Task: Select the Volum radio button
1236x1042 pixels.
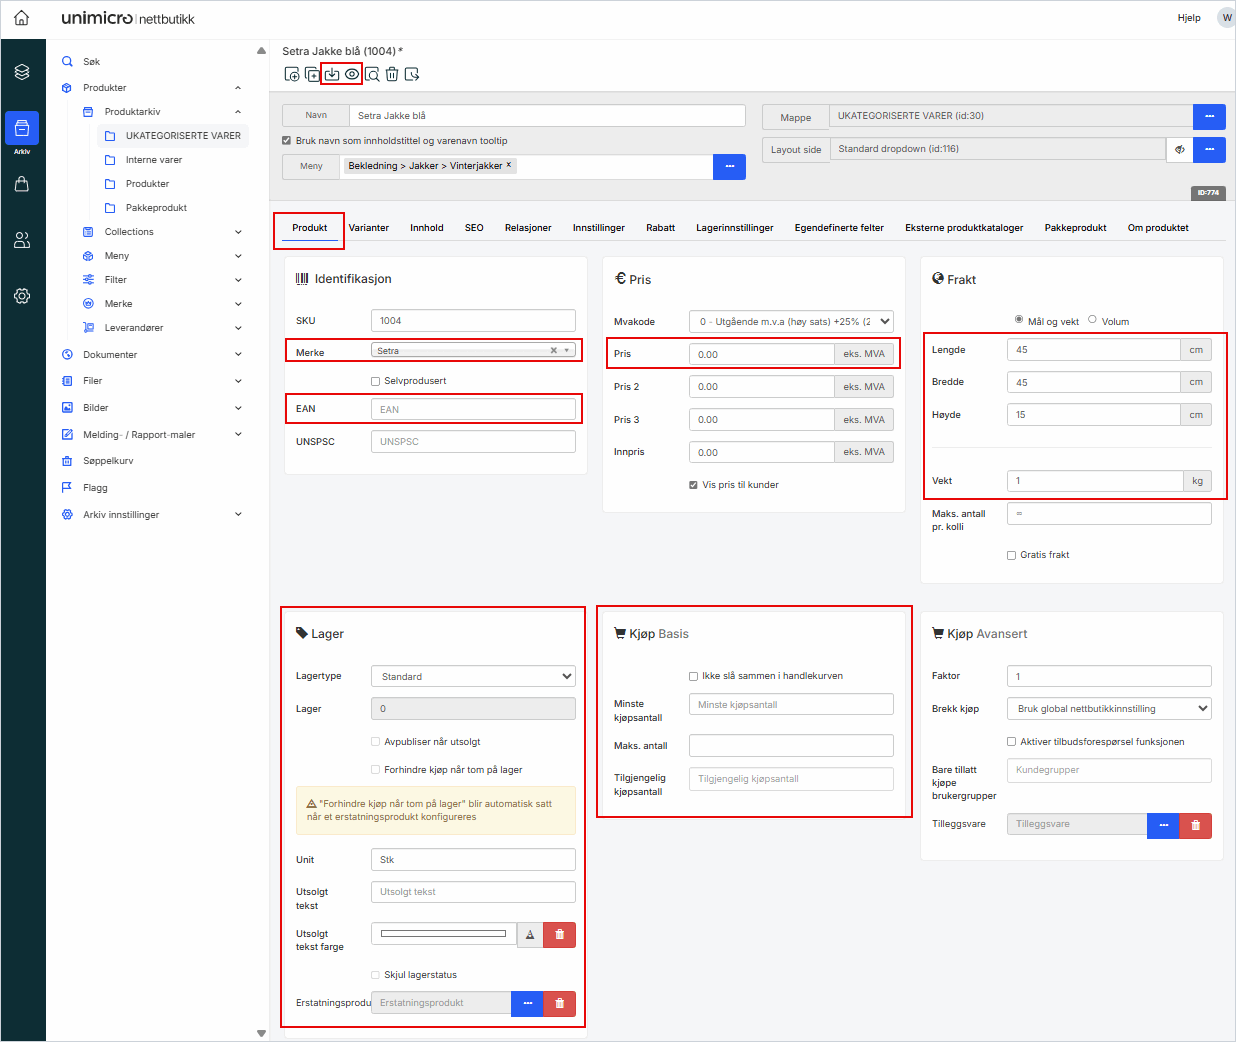Action: point(1092,320)
